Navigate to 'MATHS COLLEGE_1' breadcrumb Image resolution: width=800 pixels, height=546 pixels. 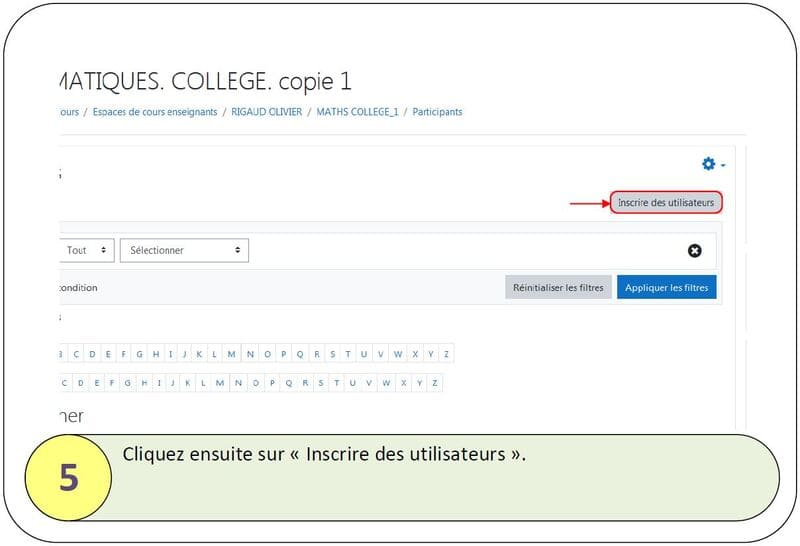pos(357,112)
